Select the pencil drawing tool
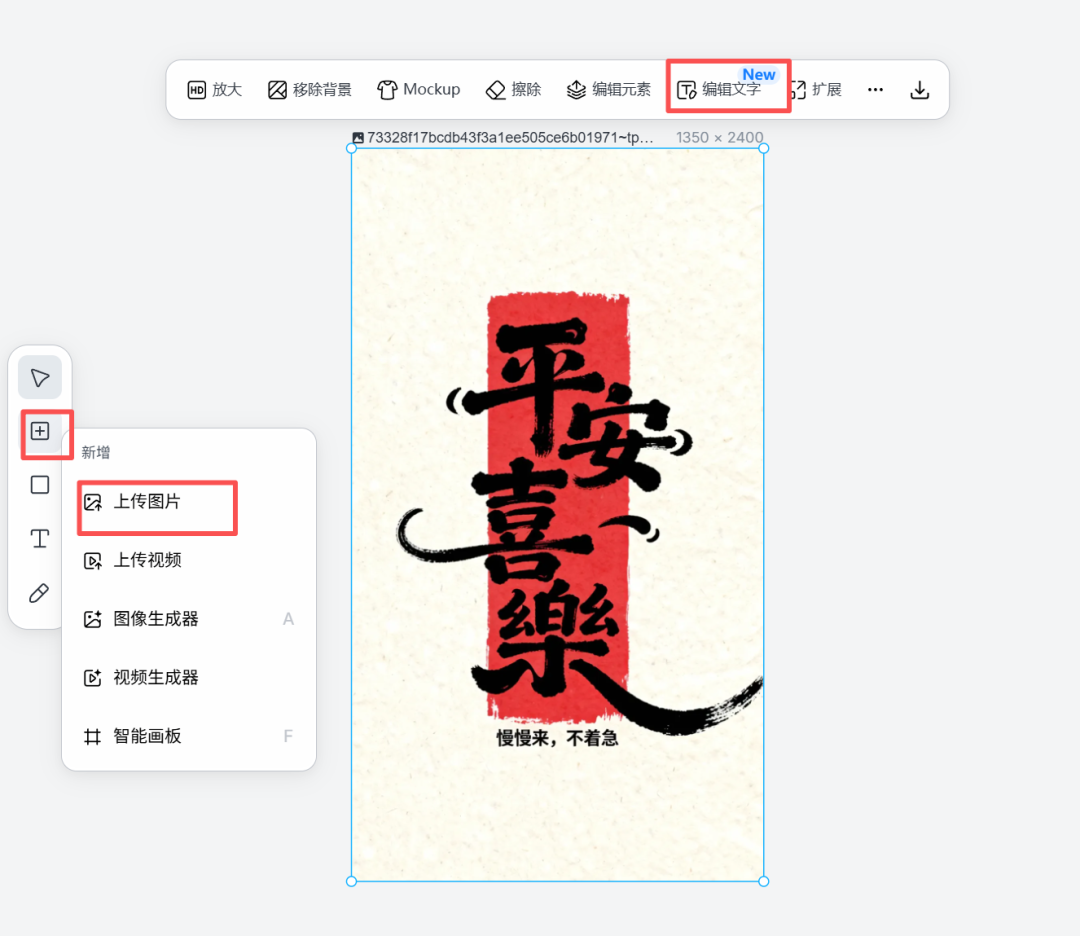The width and height of the screenshot is (1080, 936). pyautogui.click(x=39, y=592)
